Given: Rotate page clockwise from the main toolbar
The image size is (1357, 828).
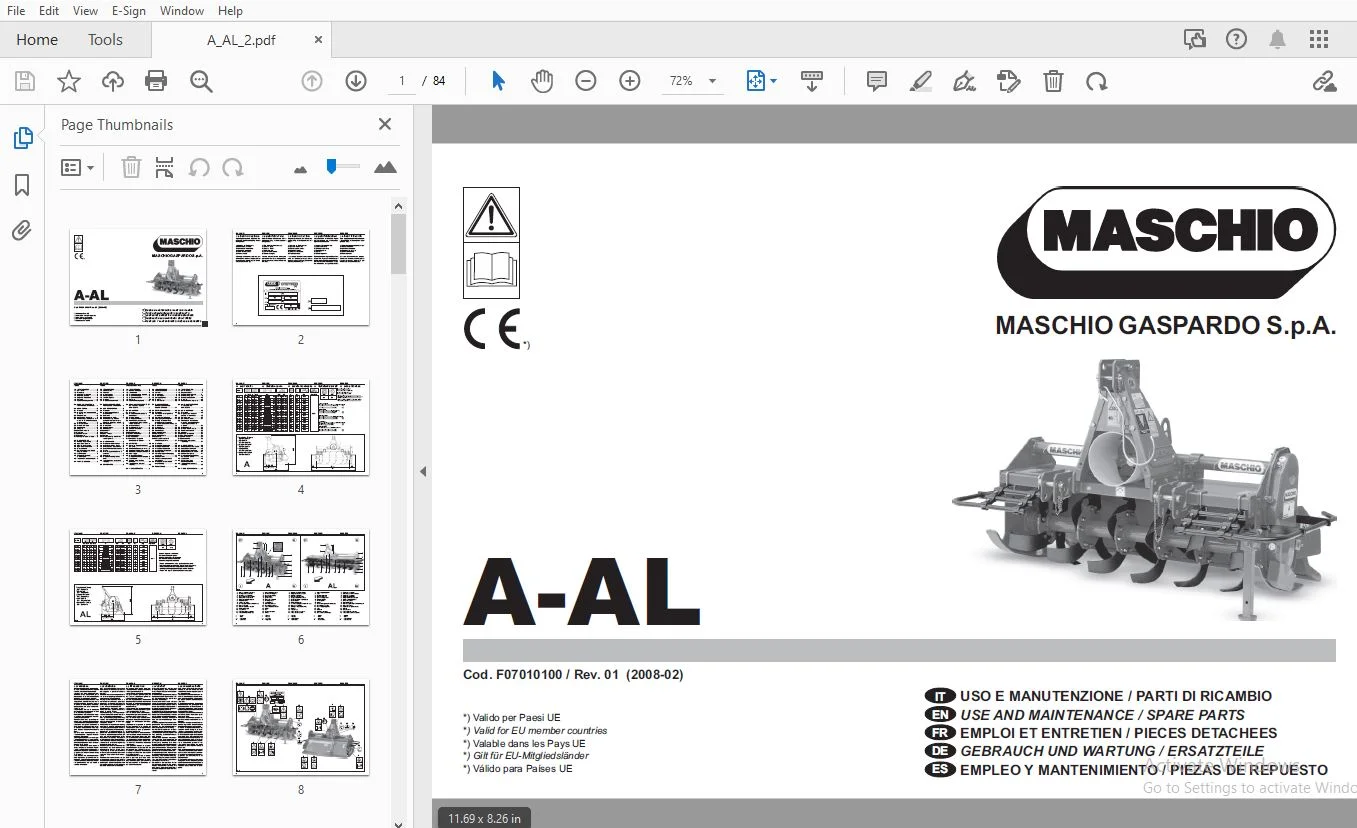Looking at the screenshot, I should click(1097, 82).
